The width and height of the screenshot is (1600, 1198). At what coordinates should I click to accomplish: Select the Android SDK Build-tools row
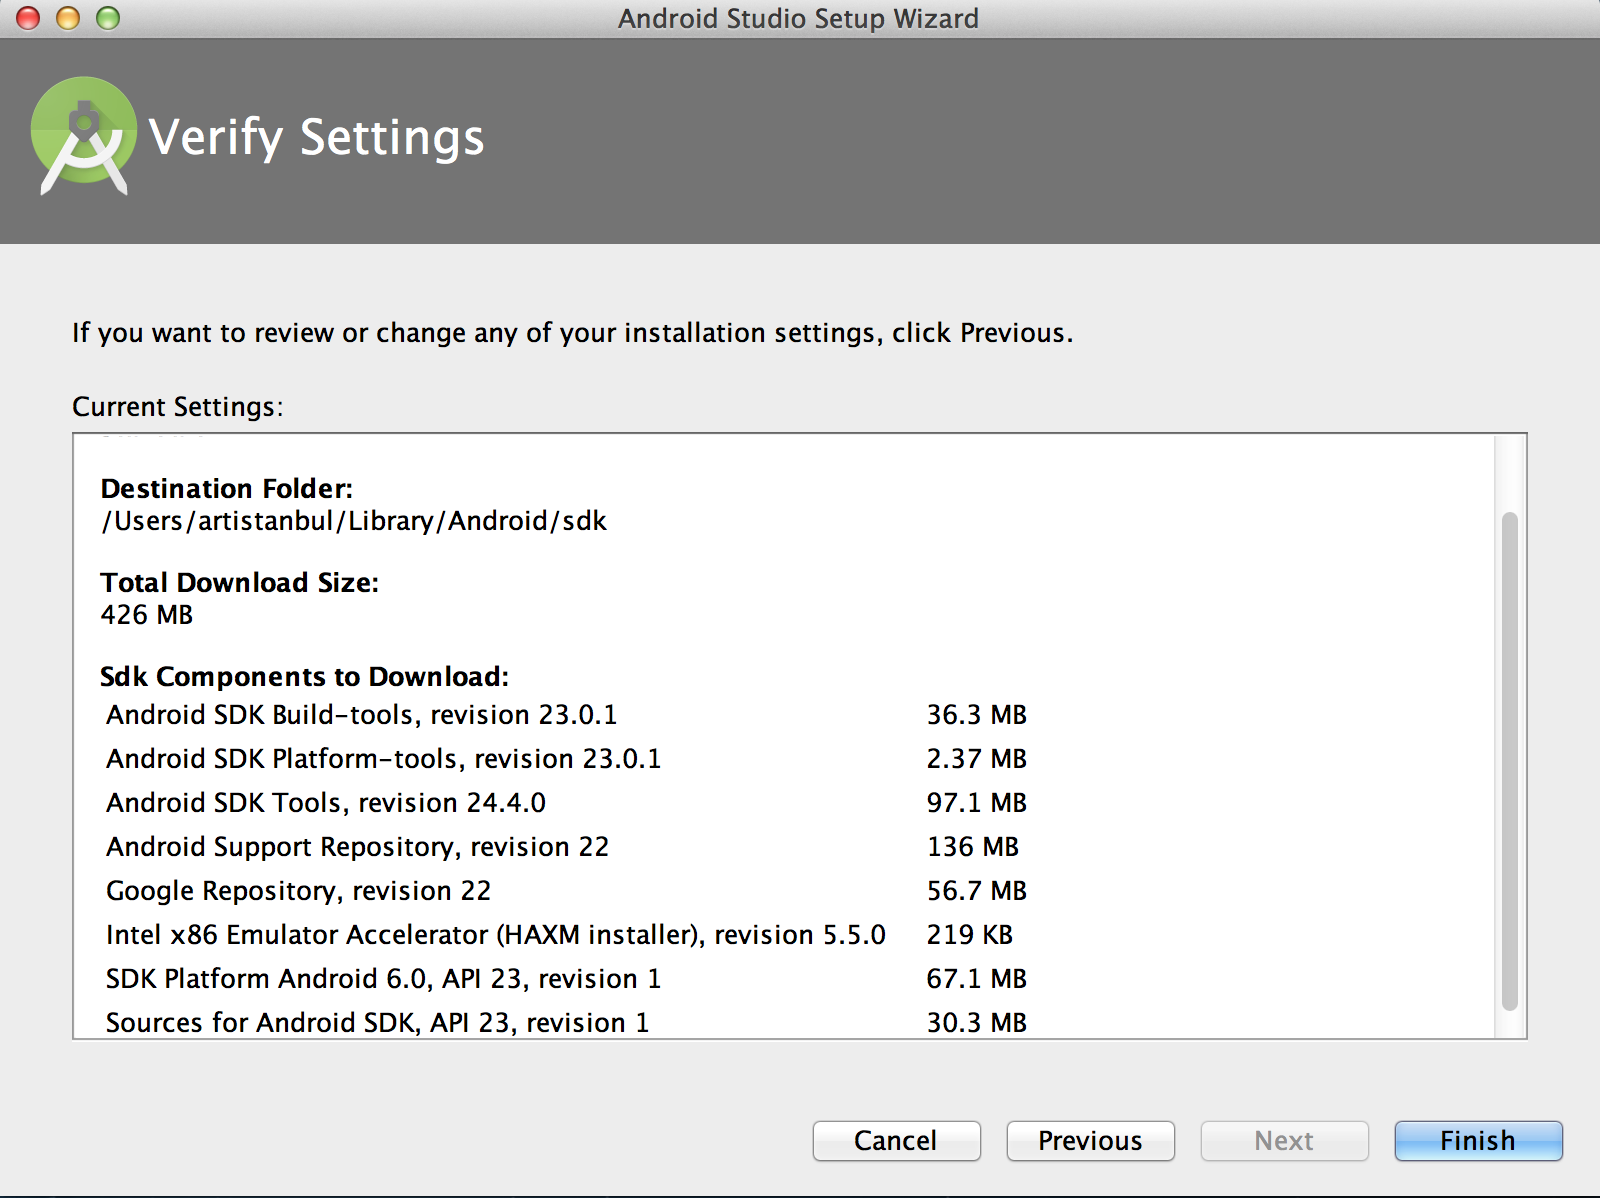click(x=362, y=715)
